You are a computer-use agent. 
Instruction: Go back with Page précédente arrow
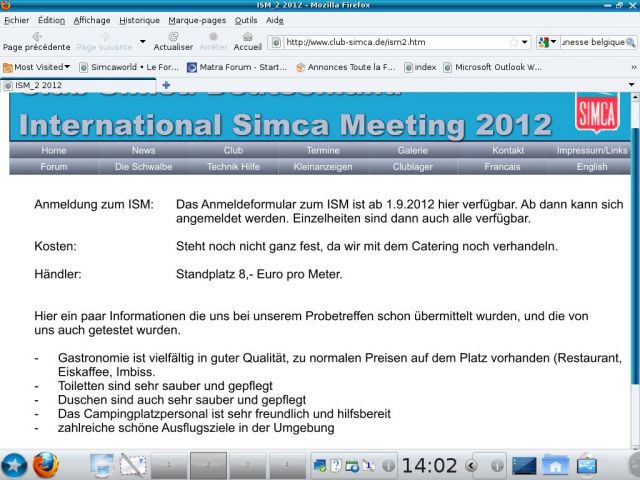point(37,37)
